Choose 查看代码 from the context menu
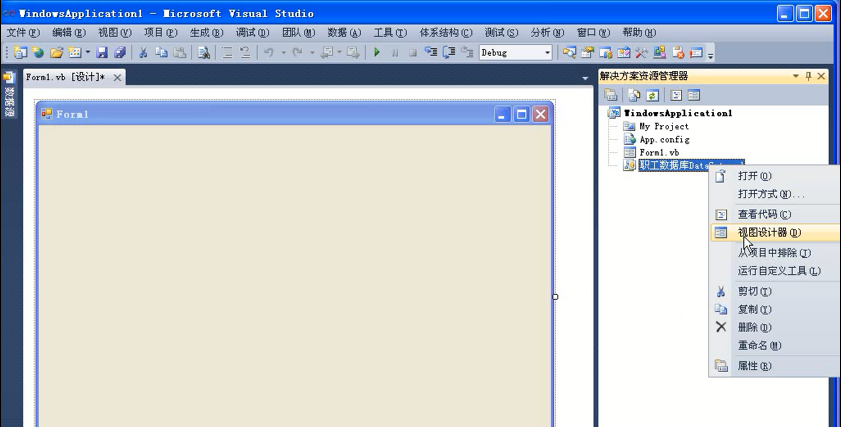 pyautogui.click(x=774, y=215)
